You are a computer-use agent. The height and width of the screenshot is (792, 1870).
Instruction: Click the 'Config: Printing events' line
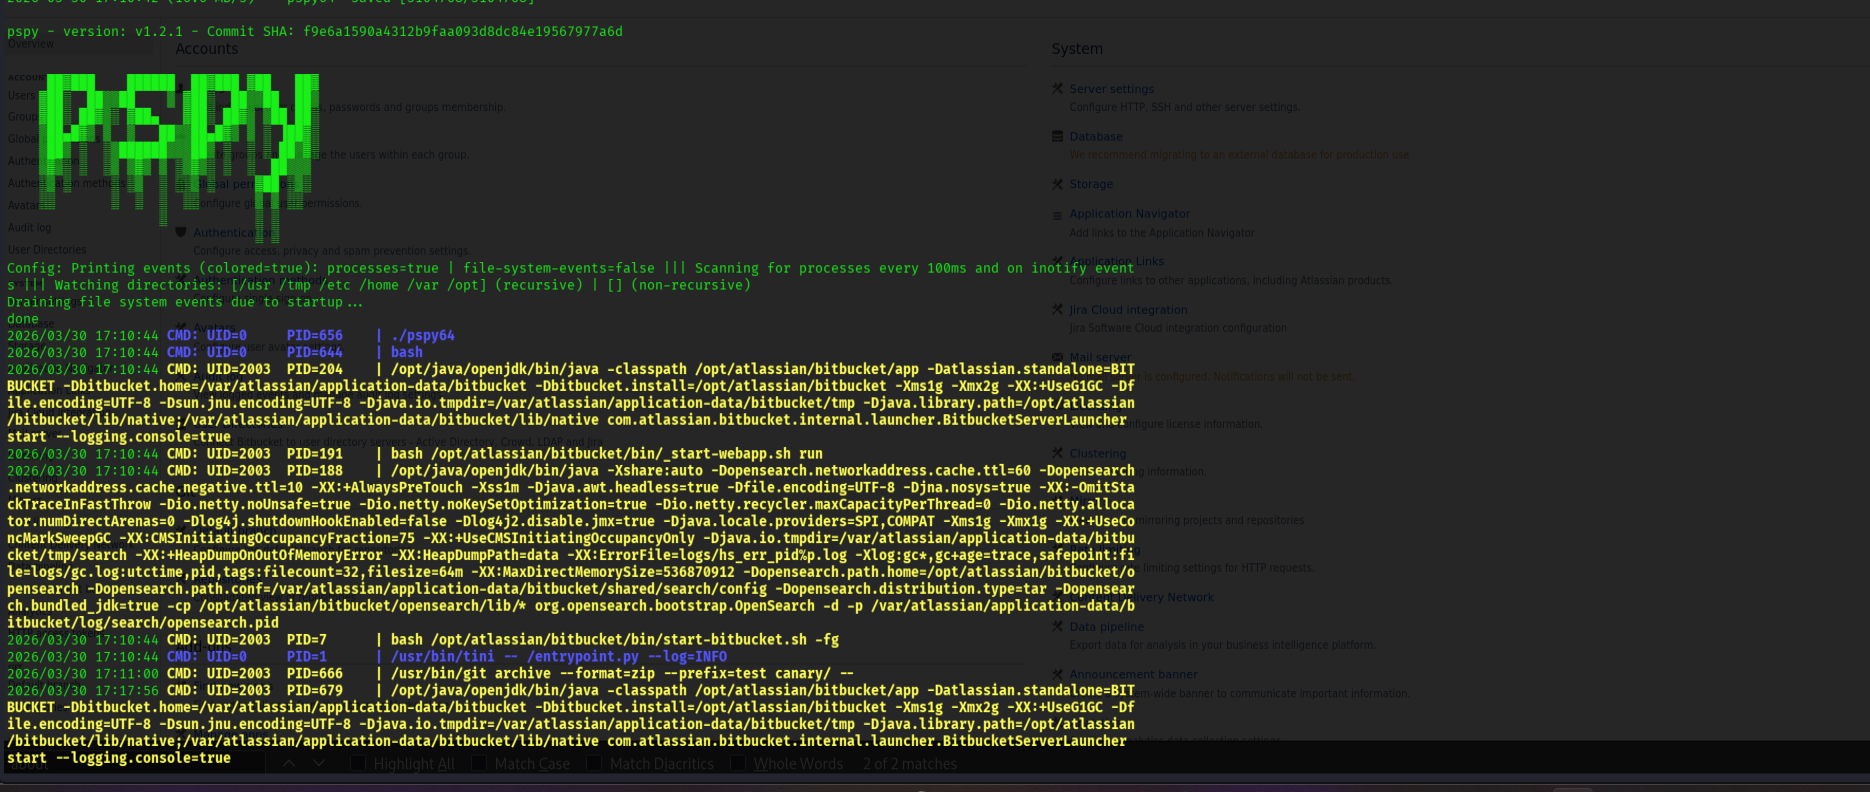pos(571,277)
